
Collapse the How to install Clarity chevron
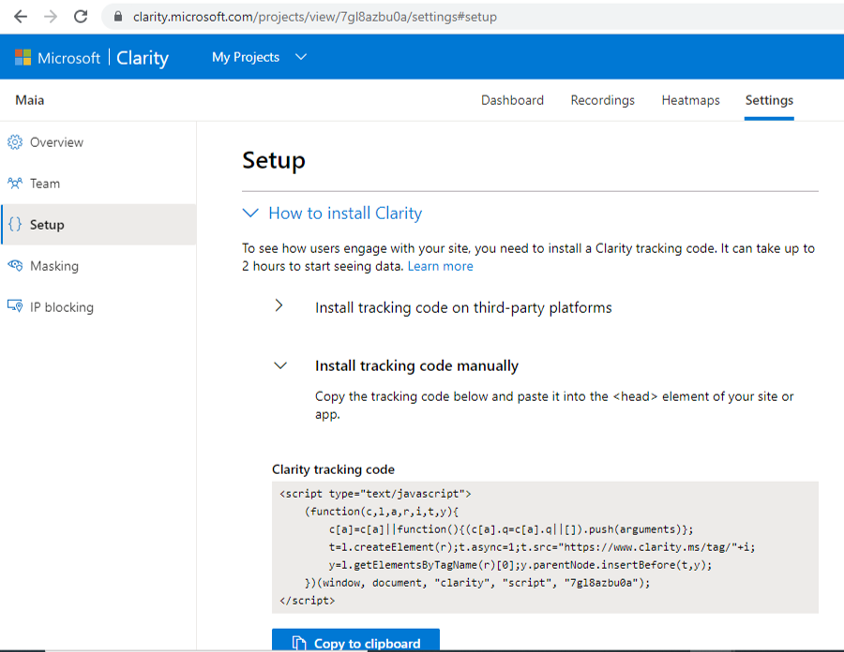click(250, 213)
